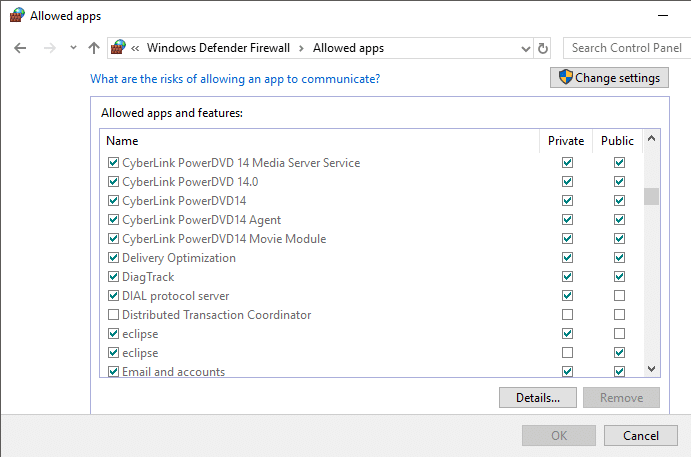Click the Back navigation arrow
The image size is (691, 457).
tap(20, 48)
